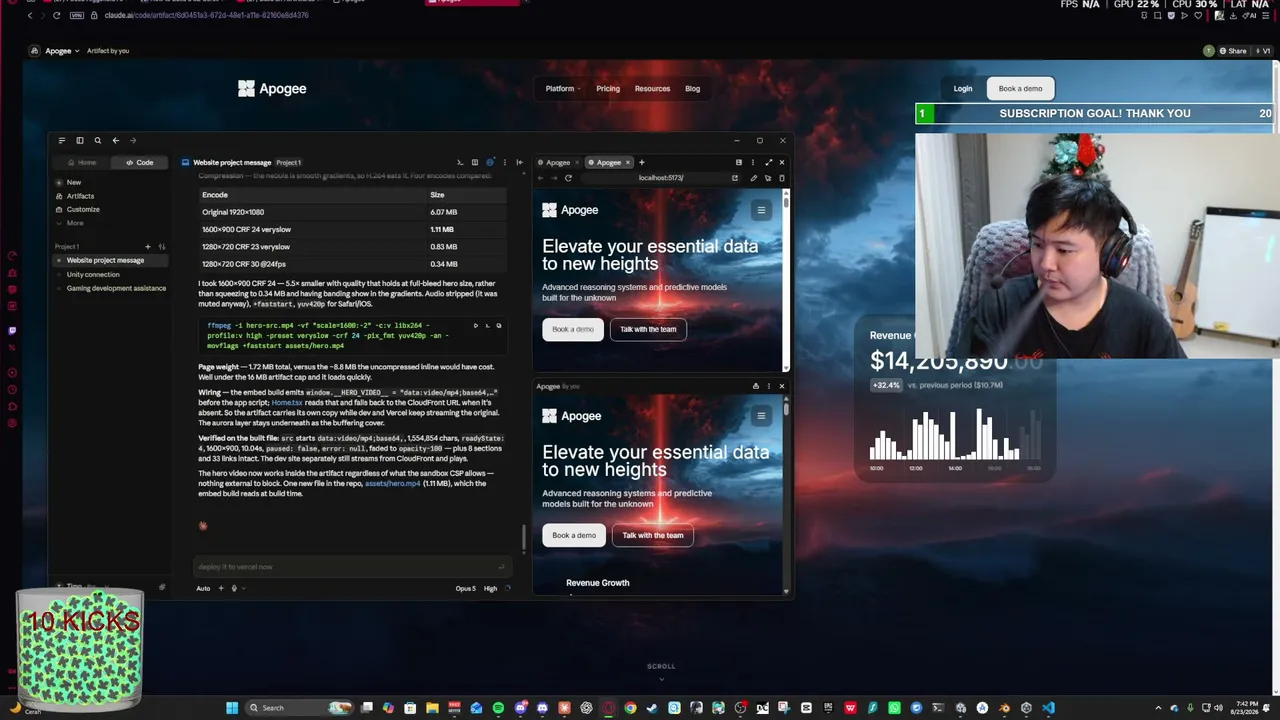This screenshot has width=1280, height=720.
Task: Open Google Chrome from the taskbar
Action: tap(630, 708)
